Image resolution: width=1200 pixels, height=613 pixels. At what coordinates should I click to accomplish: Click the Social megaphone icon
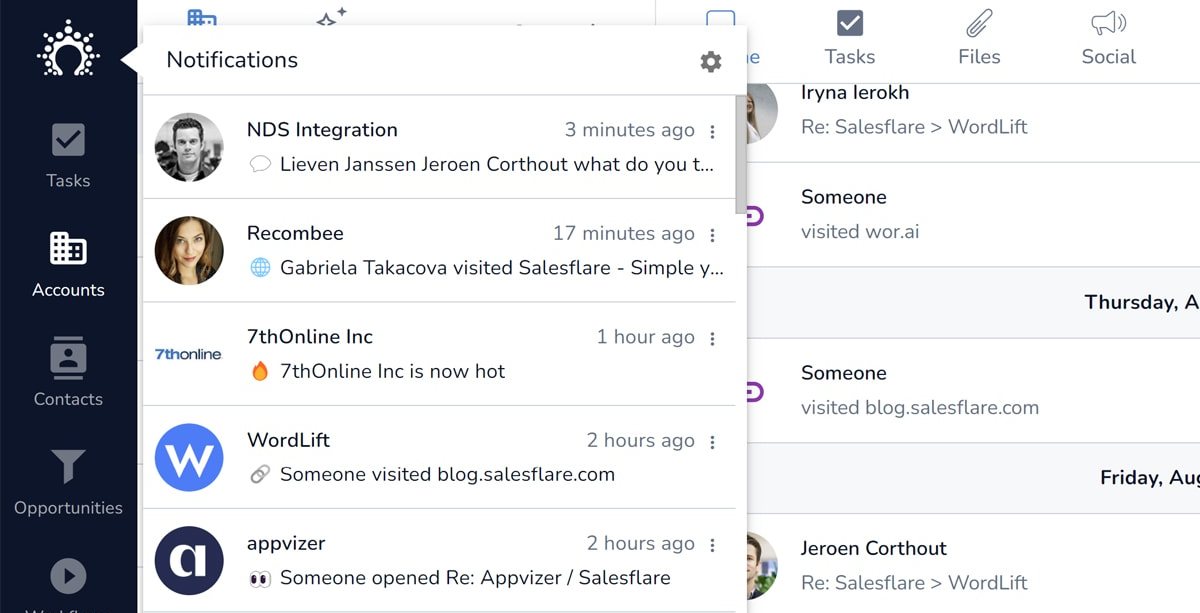(1109, 23)
